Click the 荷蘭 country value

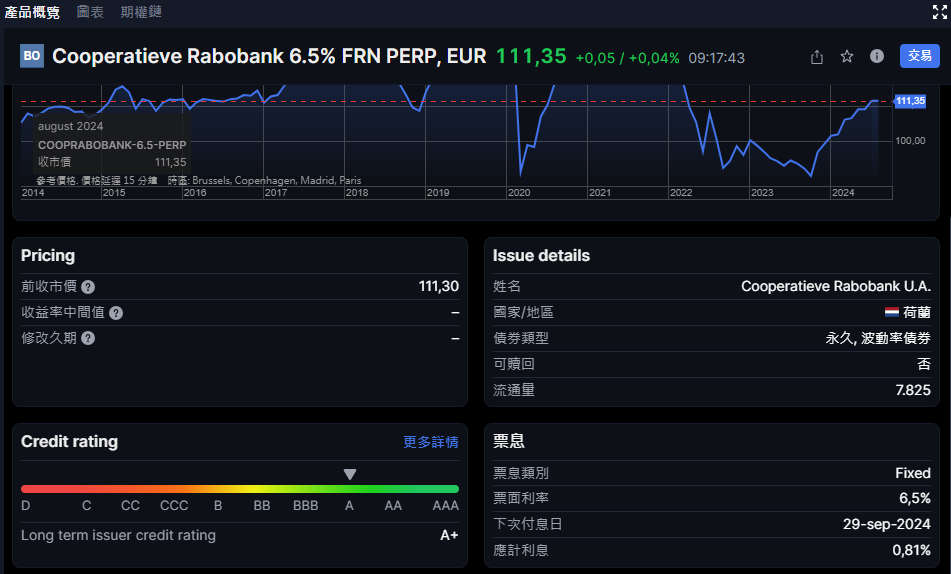point(916,312)
